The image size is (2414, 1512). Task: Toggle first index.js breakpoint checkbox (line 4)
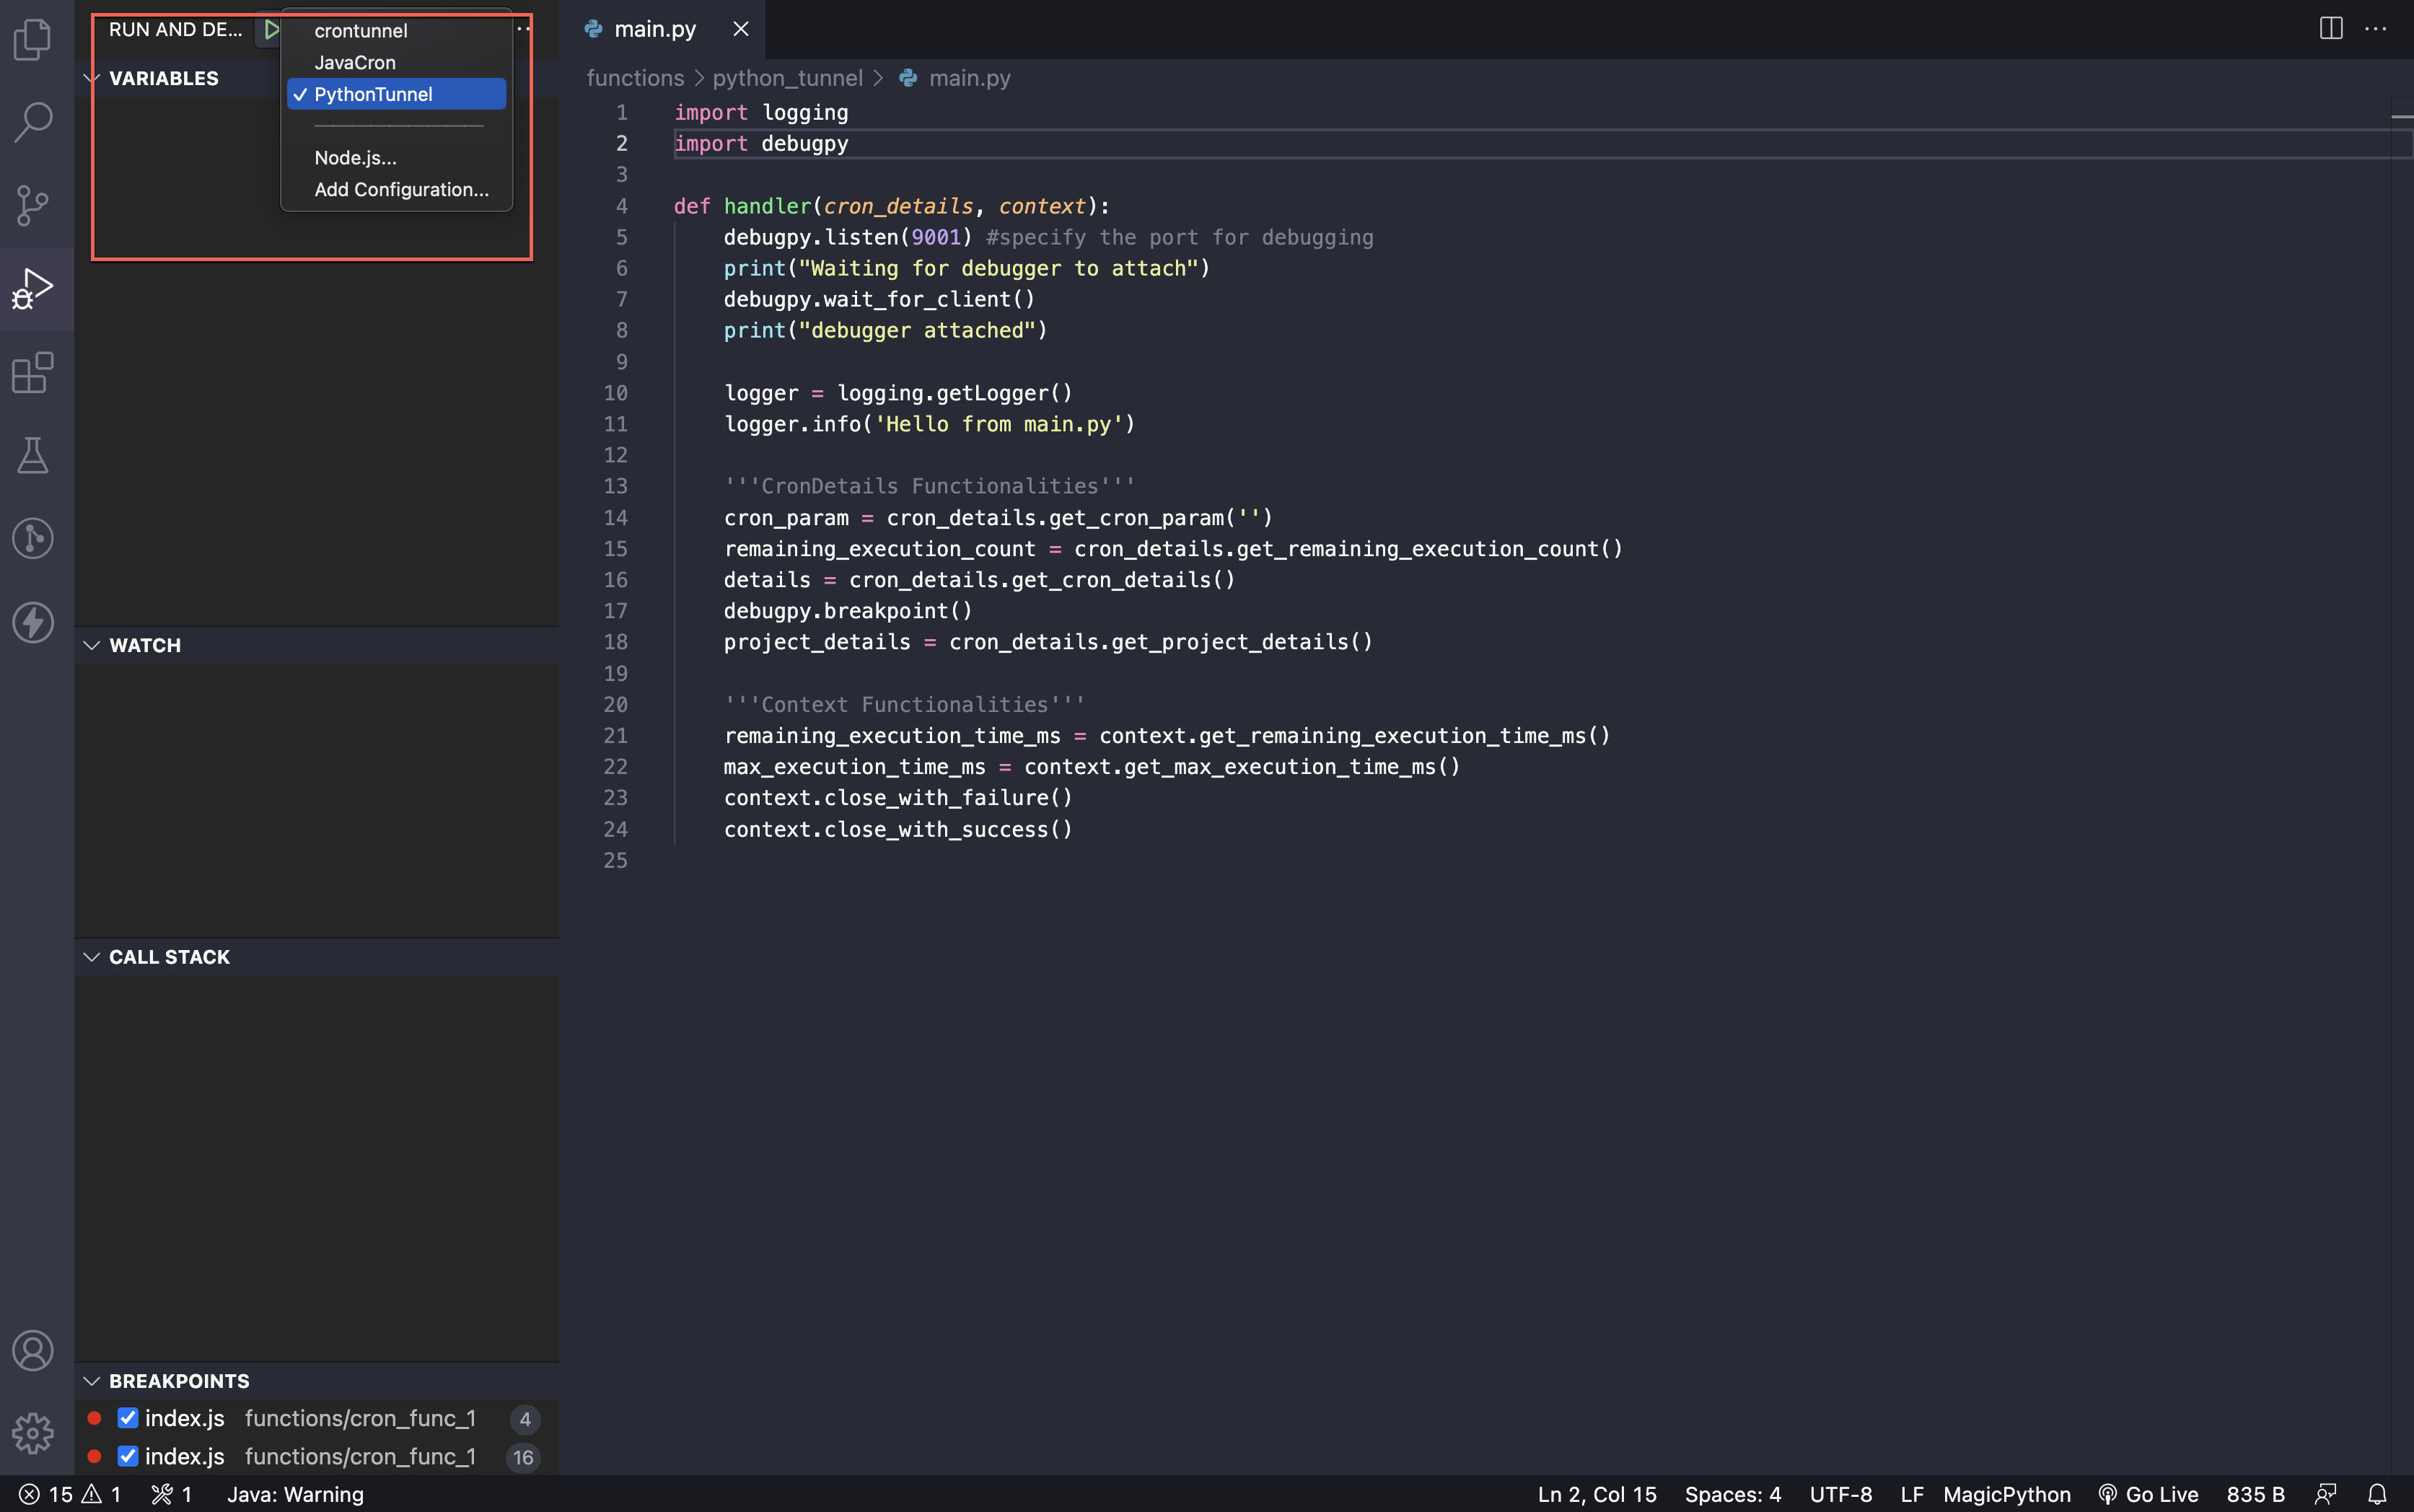coord(128,1418)
